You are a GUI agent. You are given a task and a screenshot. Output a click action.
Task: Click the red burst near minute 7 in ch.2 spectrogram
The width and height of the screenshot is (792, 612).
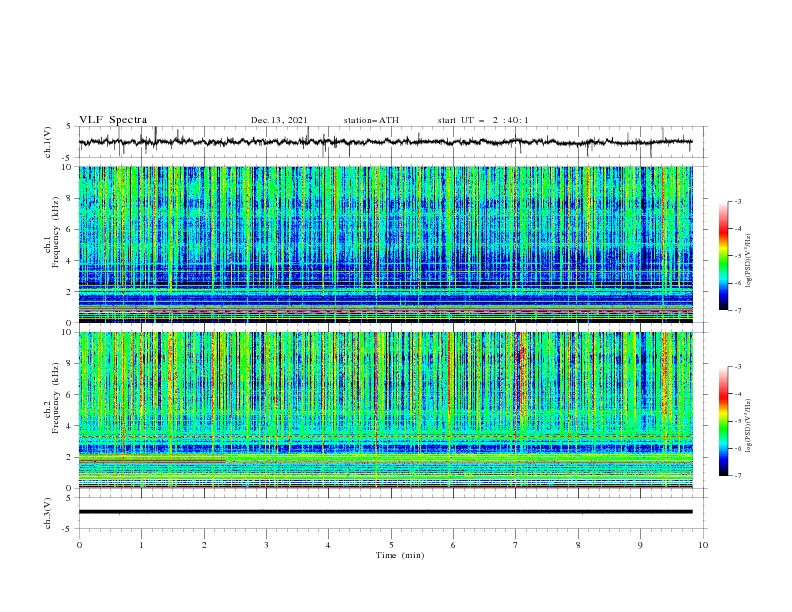(519, 374)
